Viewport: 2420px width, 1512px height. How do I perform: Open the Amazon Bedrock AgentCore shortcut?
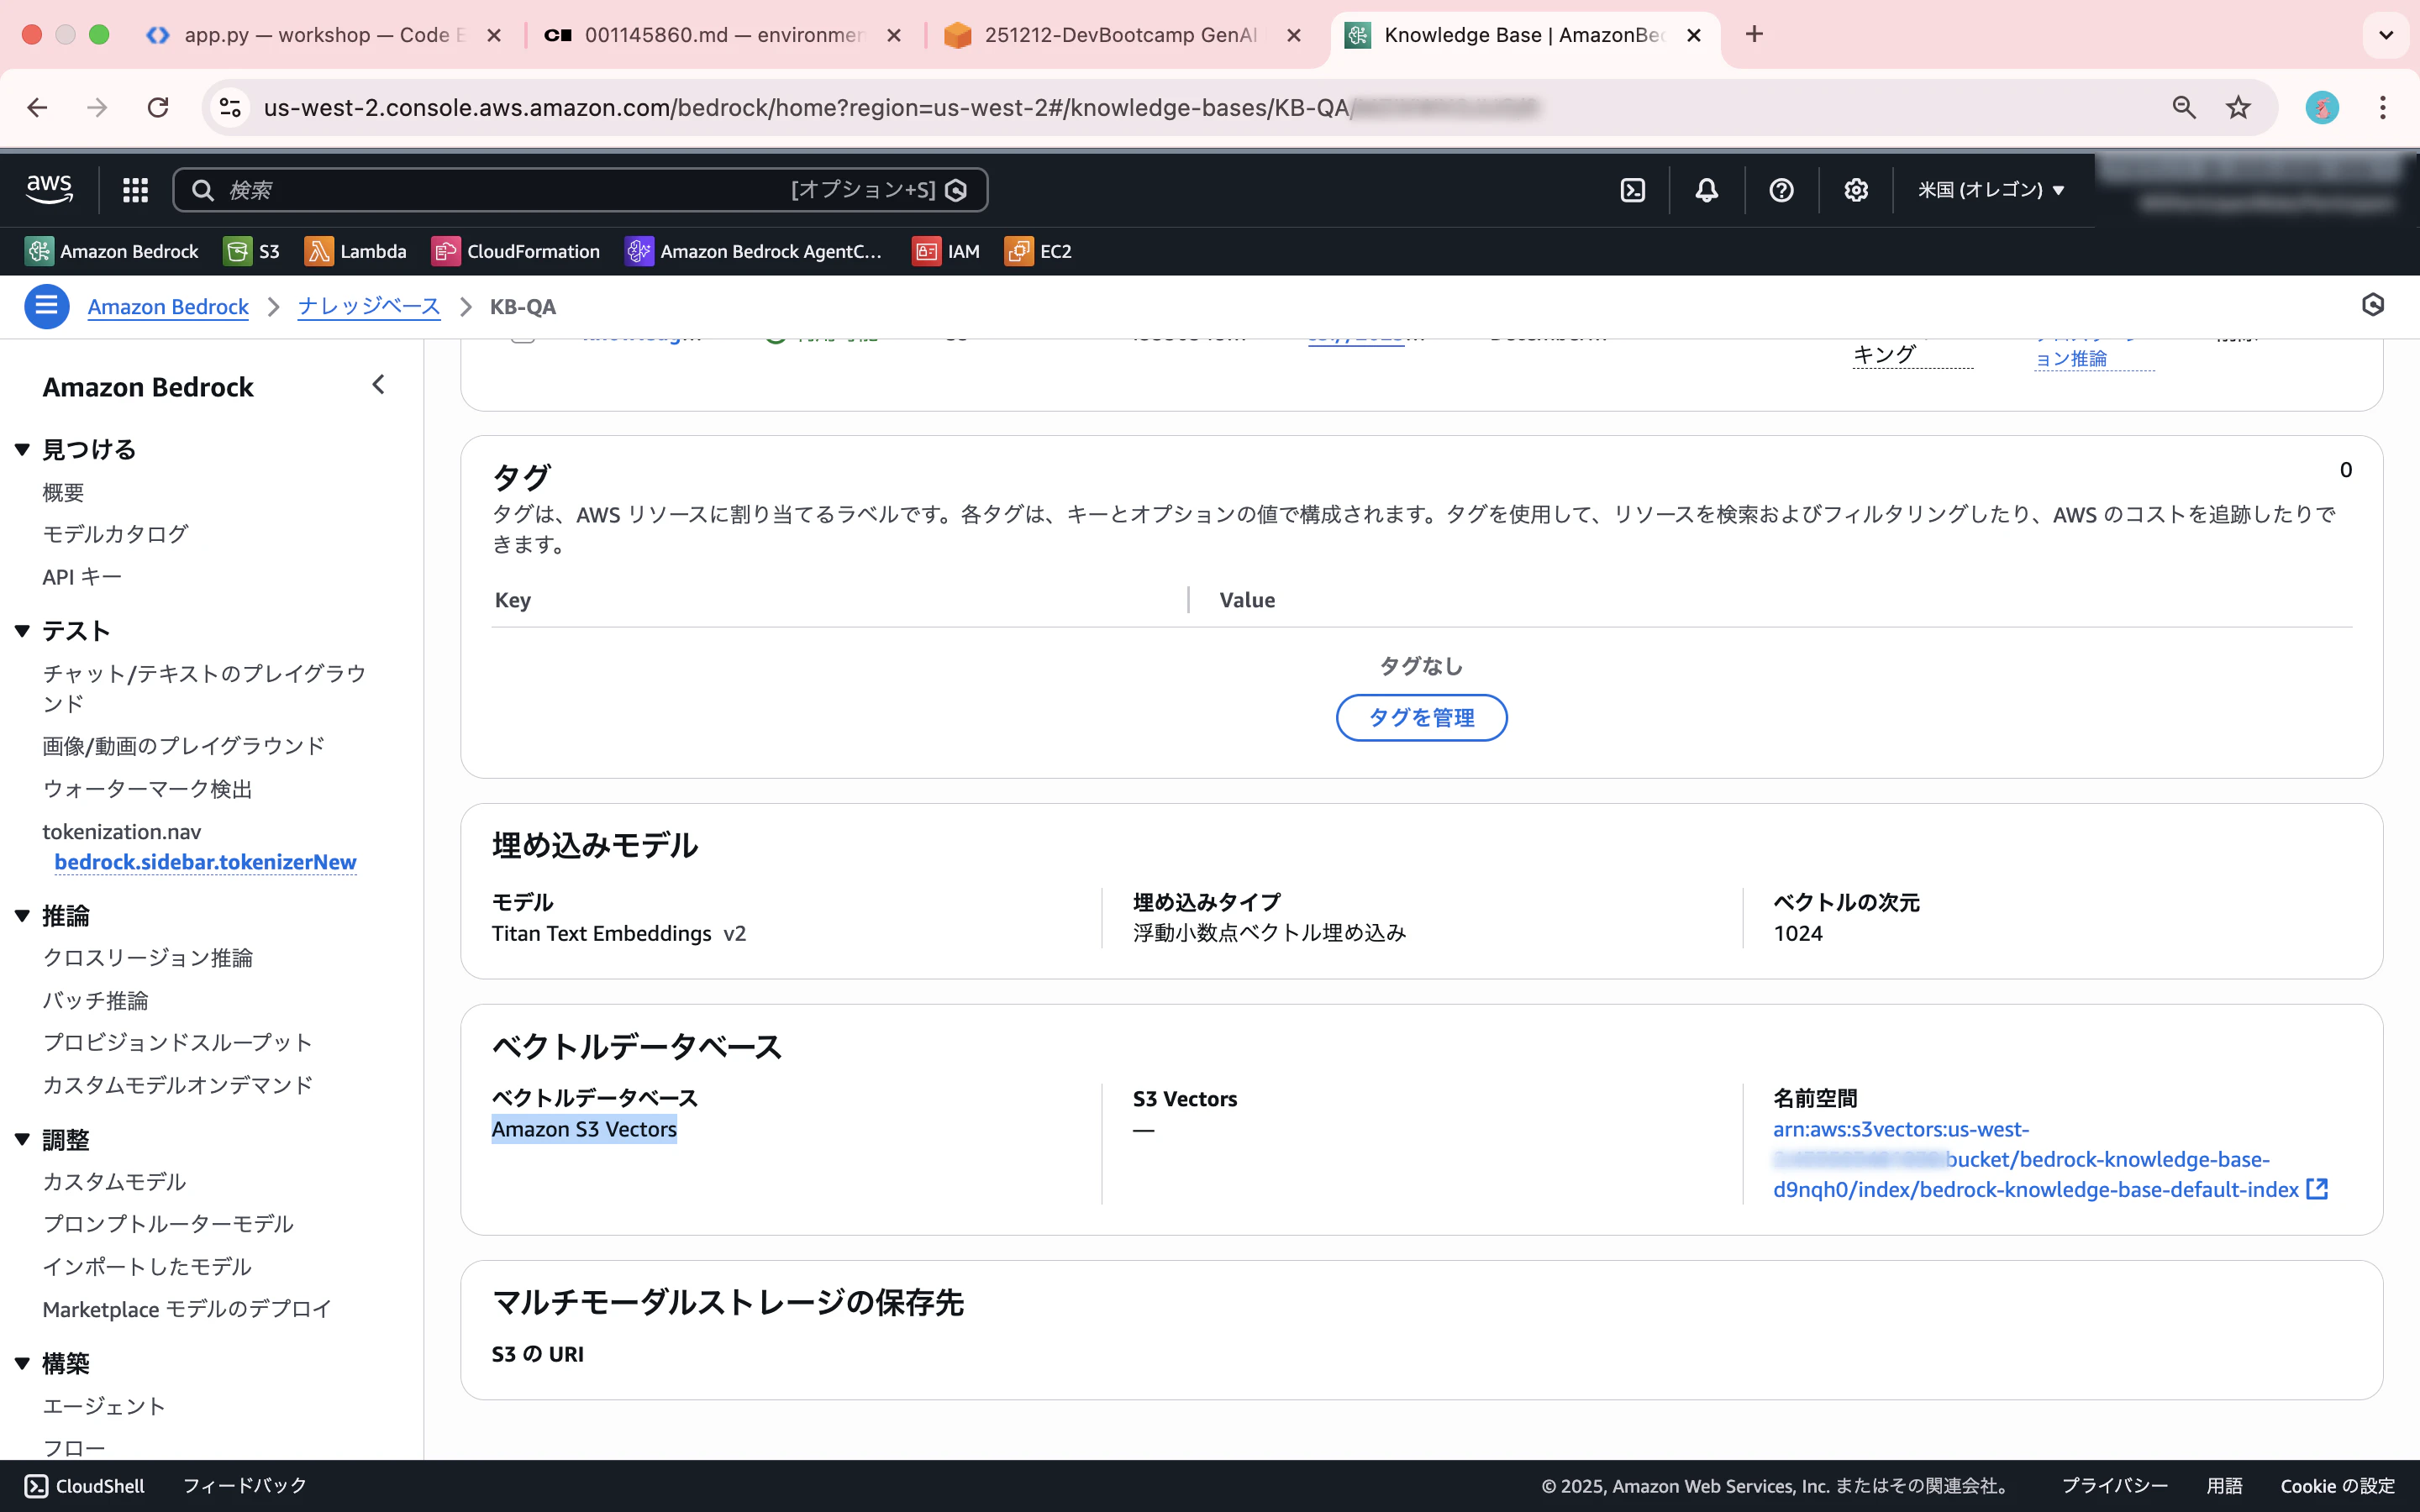click(754, 251)
